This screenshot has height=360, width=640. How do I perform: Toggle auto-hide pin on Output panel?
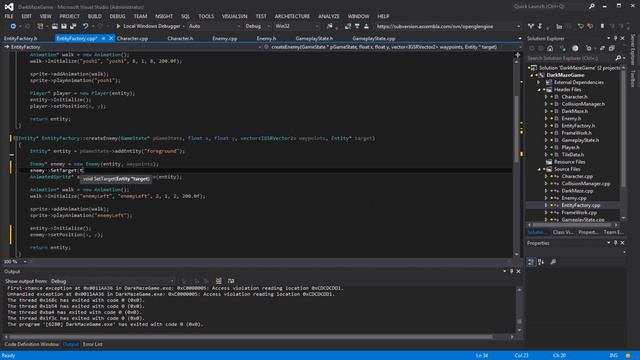point(511,271)
